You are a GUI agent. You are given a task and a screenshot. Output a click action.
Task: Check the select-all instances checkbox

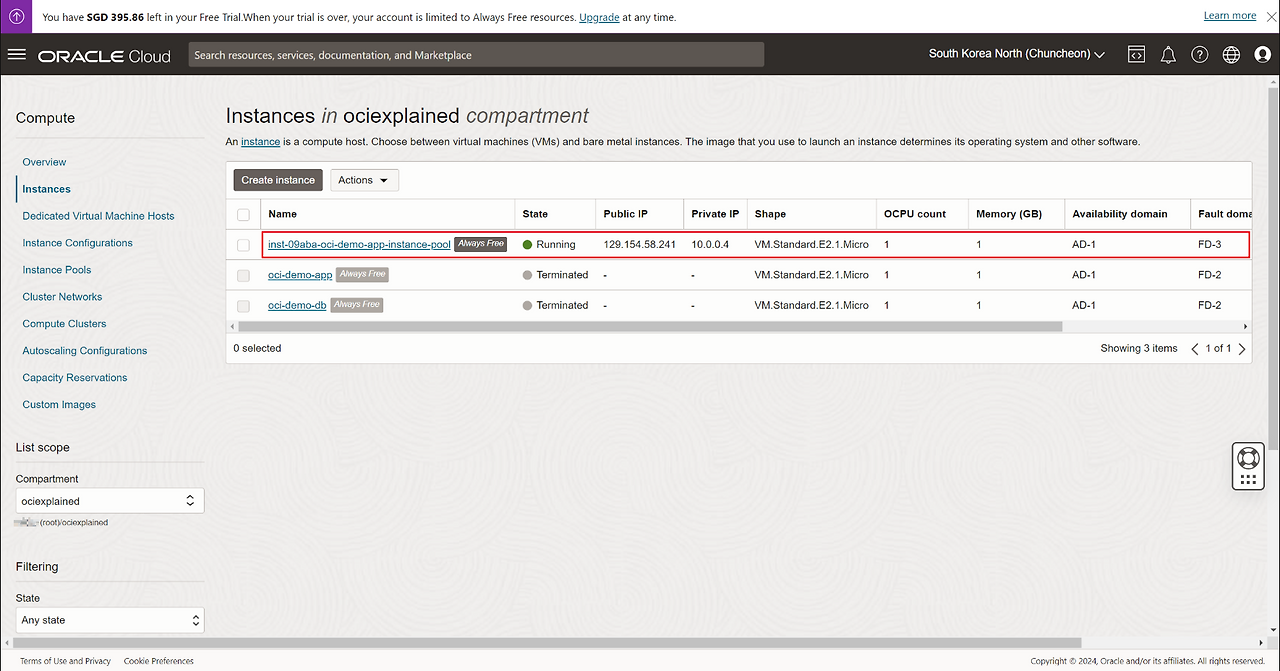point(243,214)
